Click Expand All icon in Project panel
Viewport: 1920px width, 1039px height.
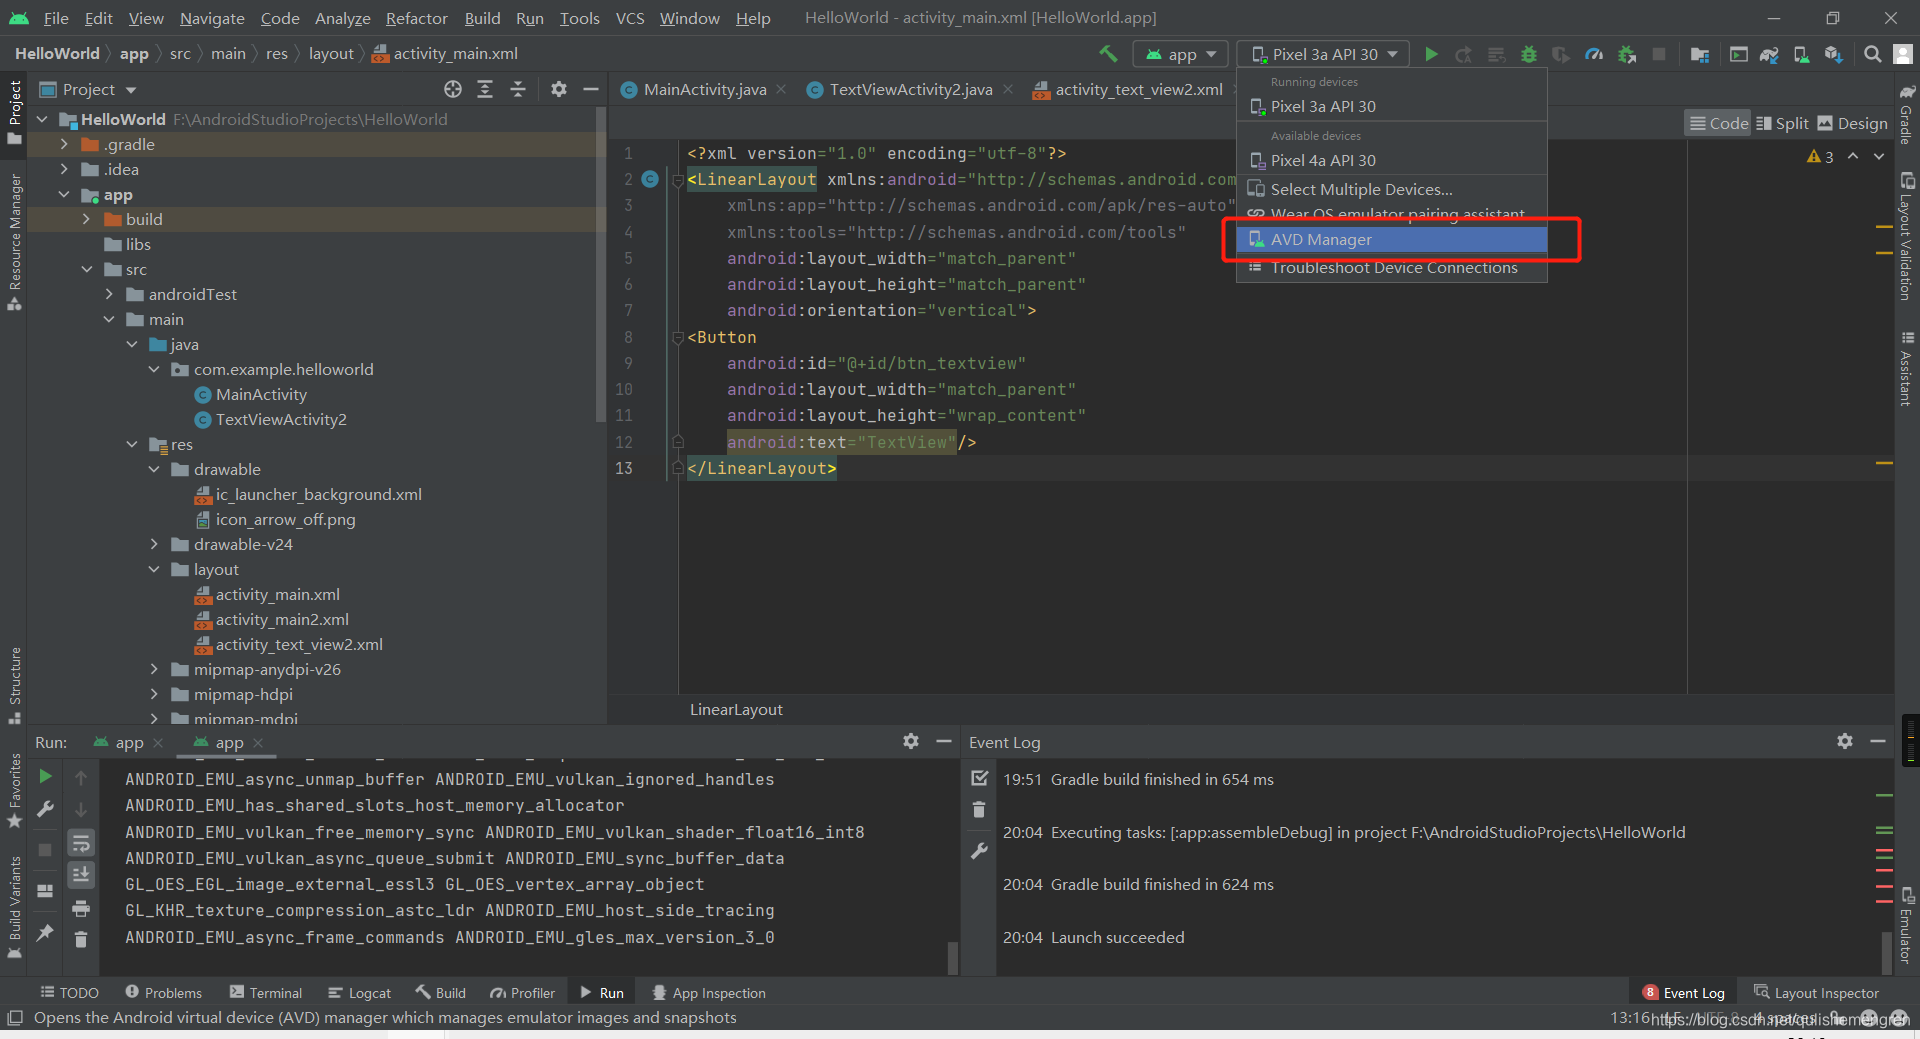[485, 89]
